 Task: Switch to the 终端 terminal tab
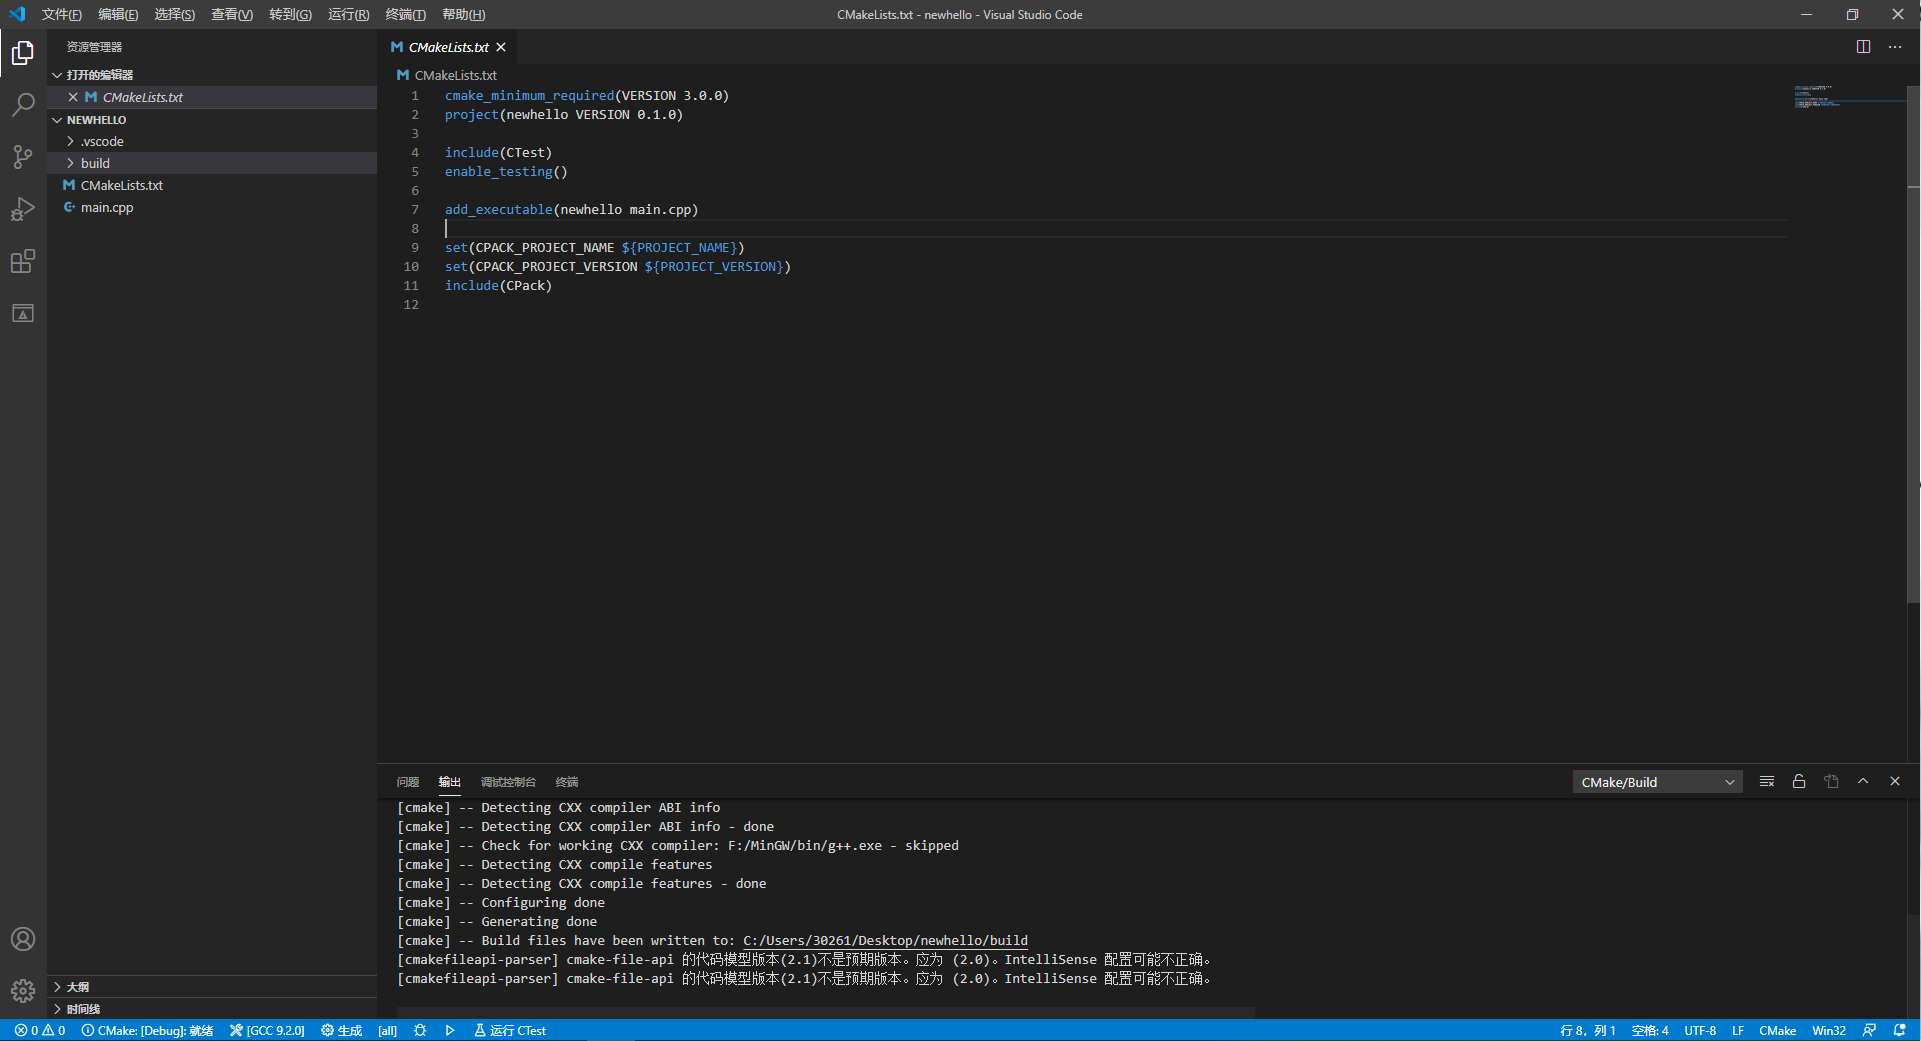click(567, 782)
